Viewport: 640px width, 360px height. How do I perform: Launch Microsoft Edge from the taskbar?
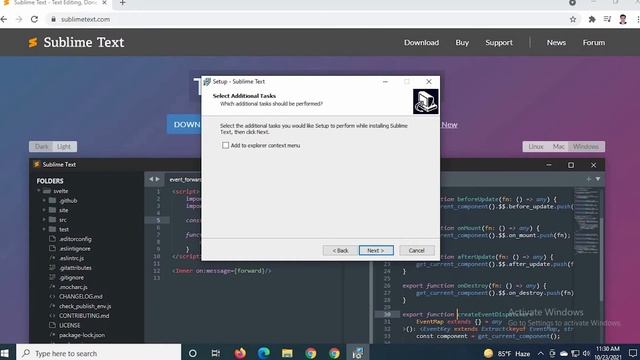(x=263, y=353)
